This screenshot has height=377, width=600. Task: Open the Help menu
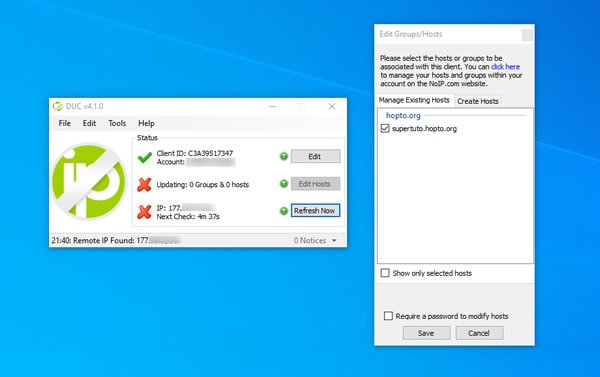146,123
